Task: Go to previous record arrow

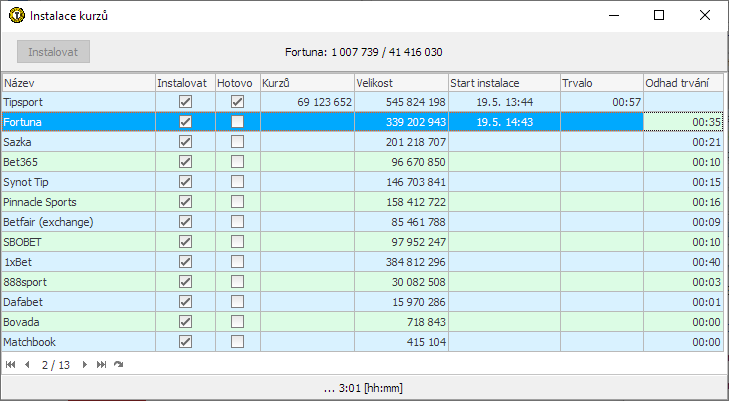Action: click(x=27, y=365)
